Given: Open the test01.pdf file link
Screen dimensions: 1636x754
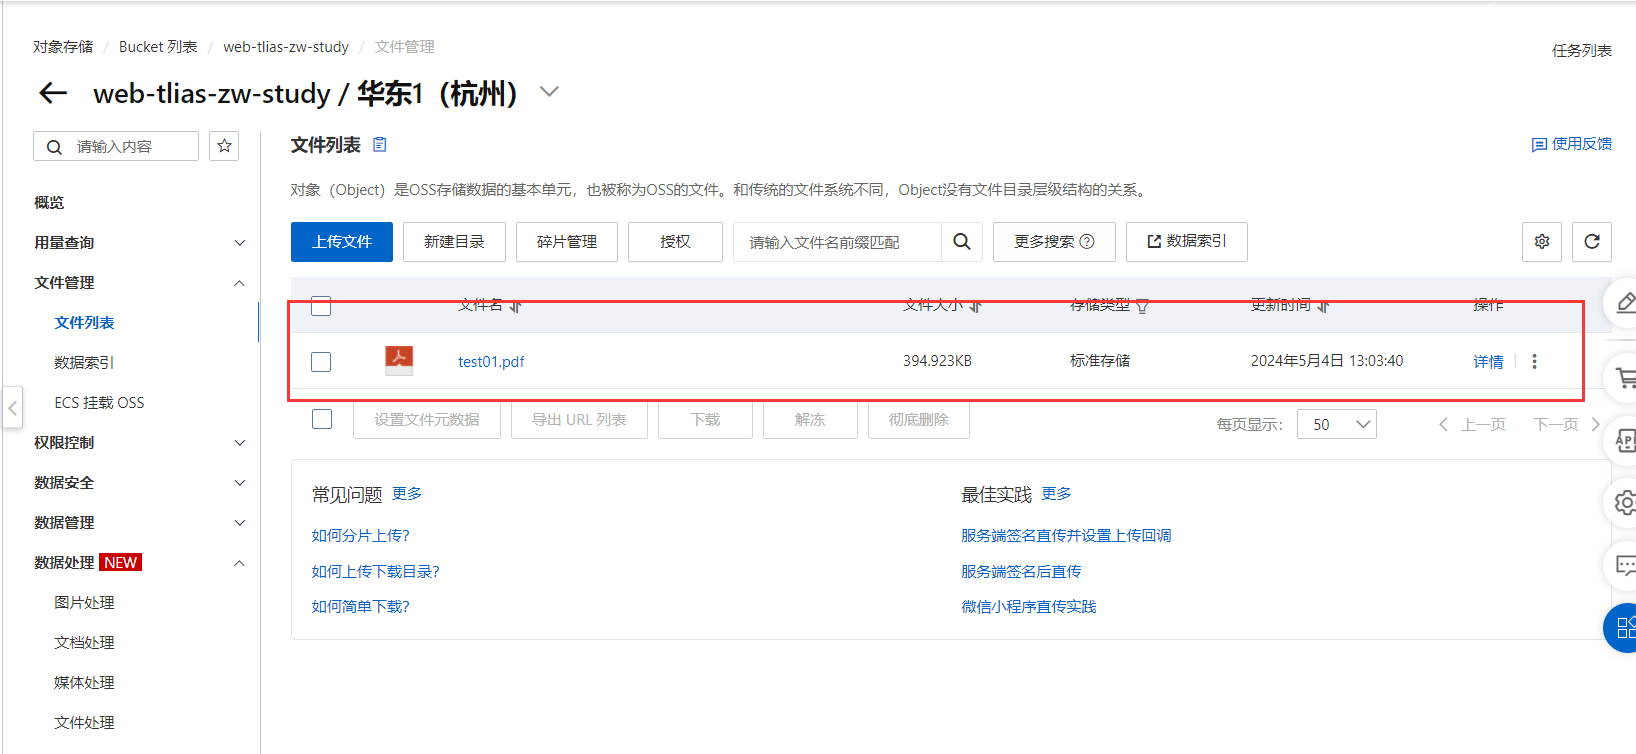Looking at the screenshot, I should [490, 361].
